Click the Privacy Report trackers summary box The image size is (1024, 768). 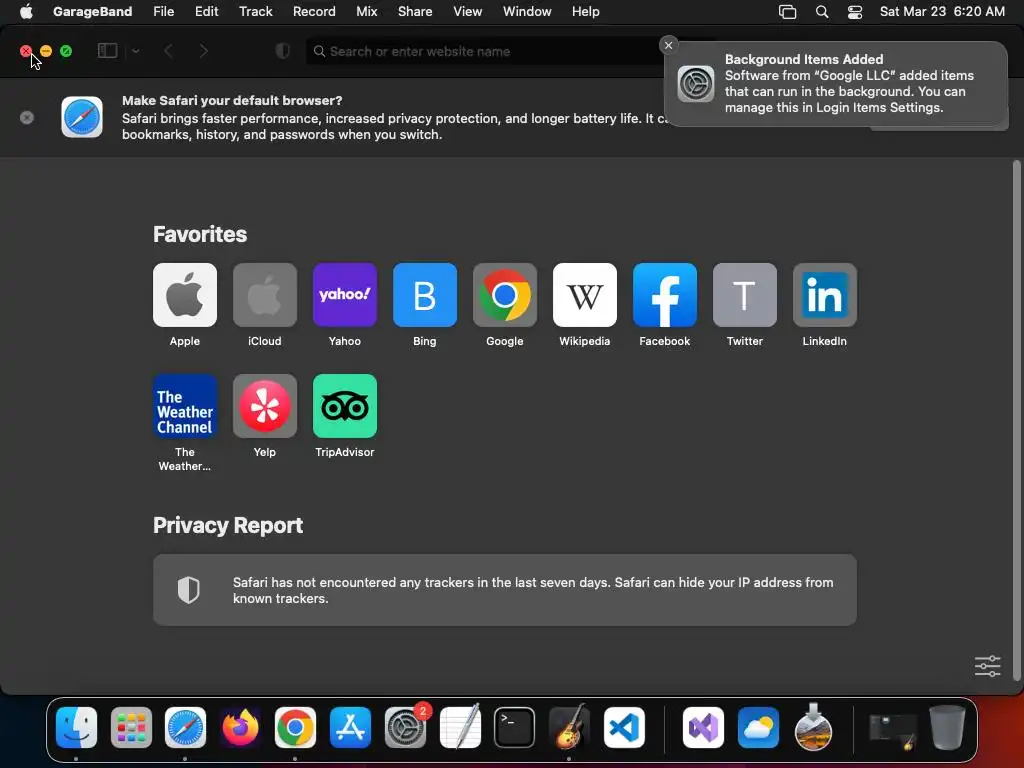505,590
